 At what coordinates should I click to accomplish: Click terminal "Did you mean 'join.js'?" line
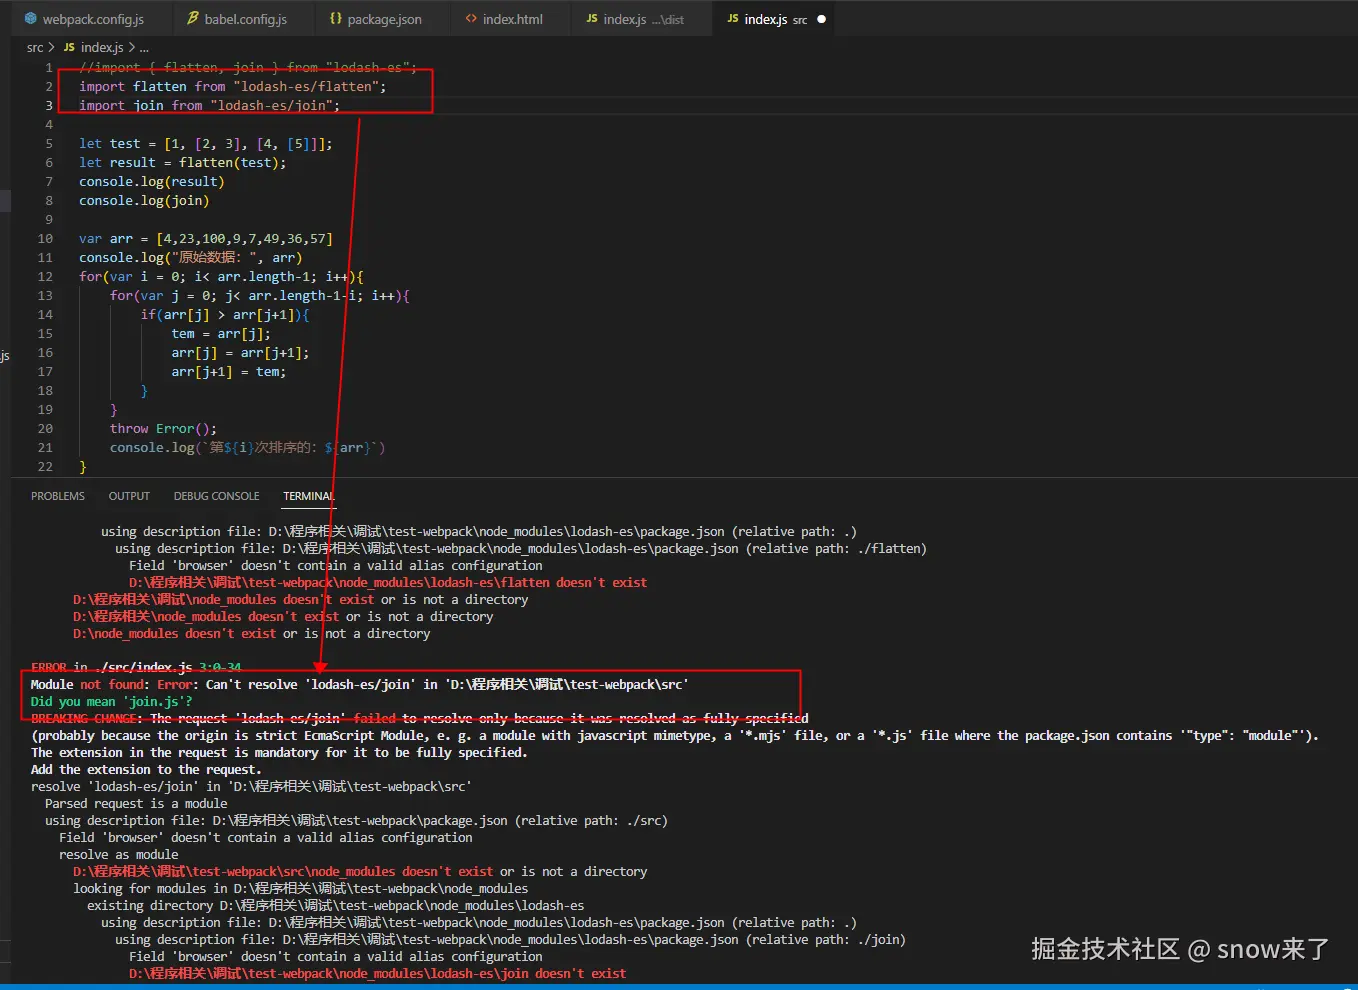point(111,702)
